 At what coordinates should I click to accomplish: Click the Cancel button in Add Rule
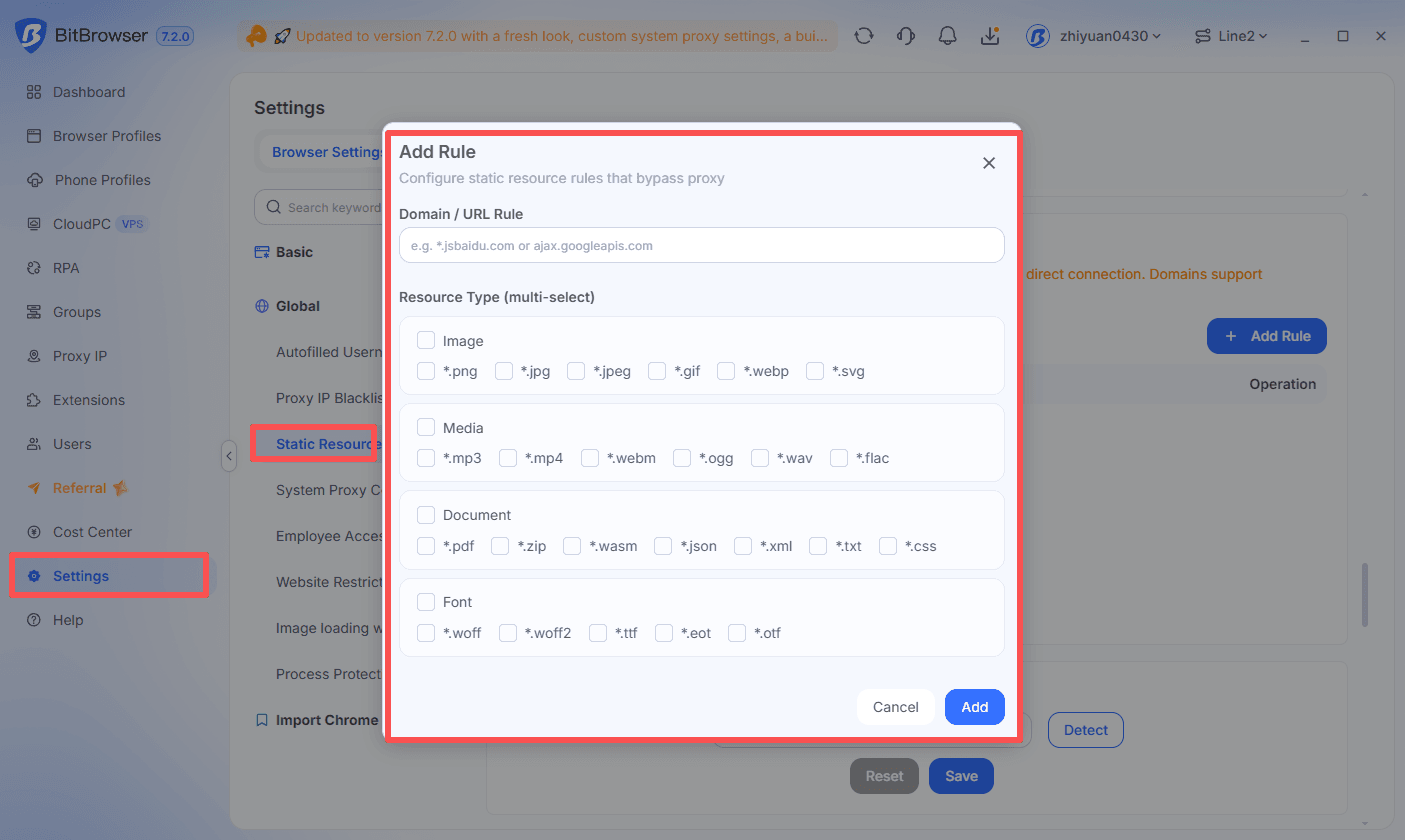tap(895, 707)
